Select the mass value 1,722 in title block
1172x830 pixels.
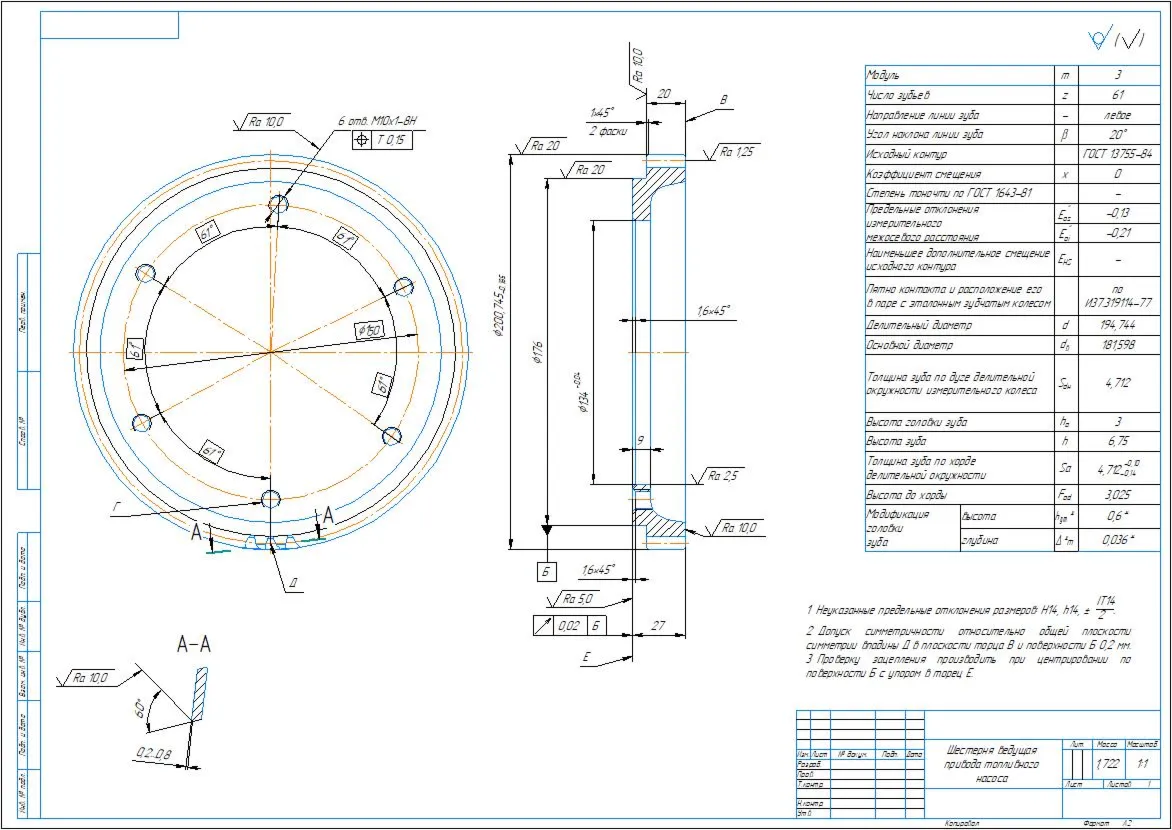[1108, 765]
